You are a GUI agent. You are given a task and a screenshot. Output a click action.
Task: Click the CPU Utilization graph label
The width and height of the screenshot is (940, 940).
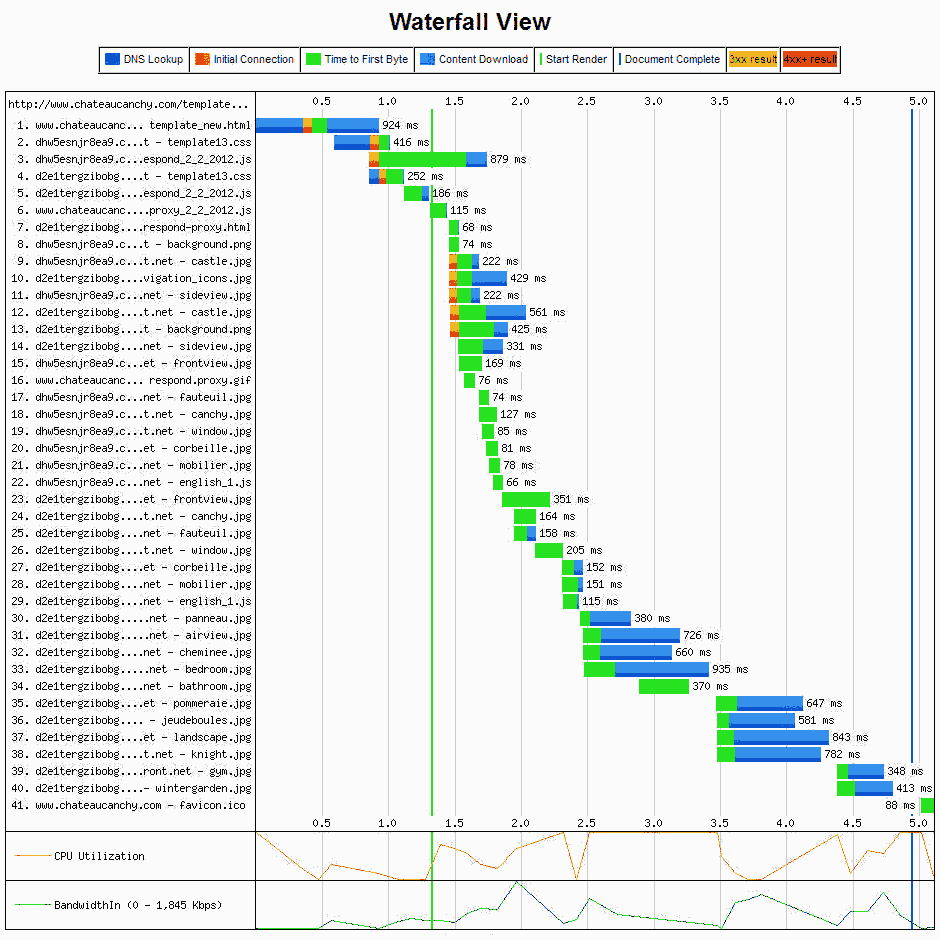click(x=98, y=856)
